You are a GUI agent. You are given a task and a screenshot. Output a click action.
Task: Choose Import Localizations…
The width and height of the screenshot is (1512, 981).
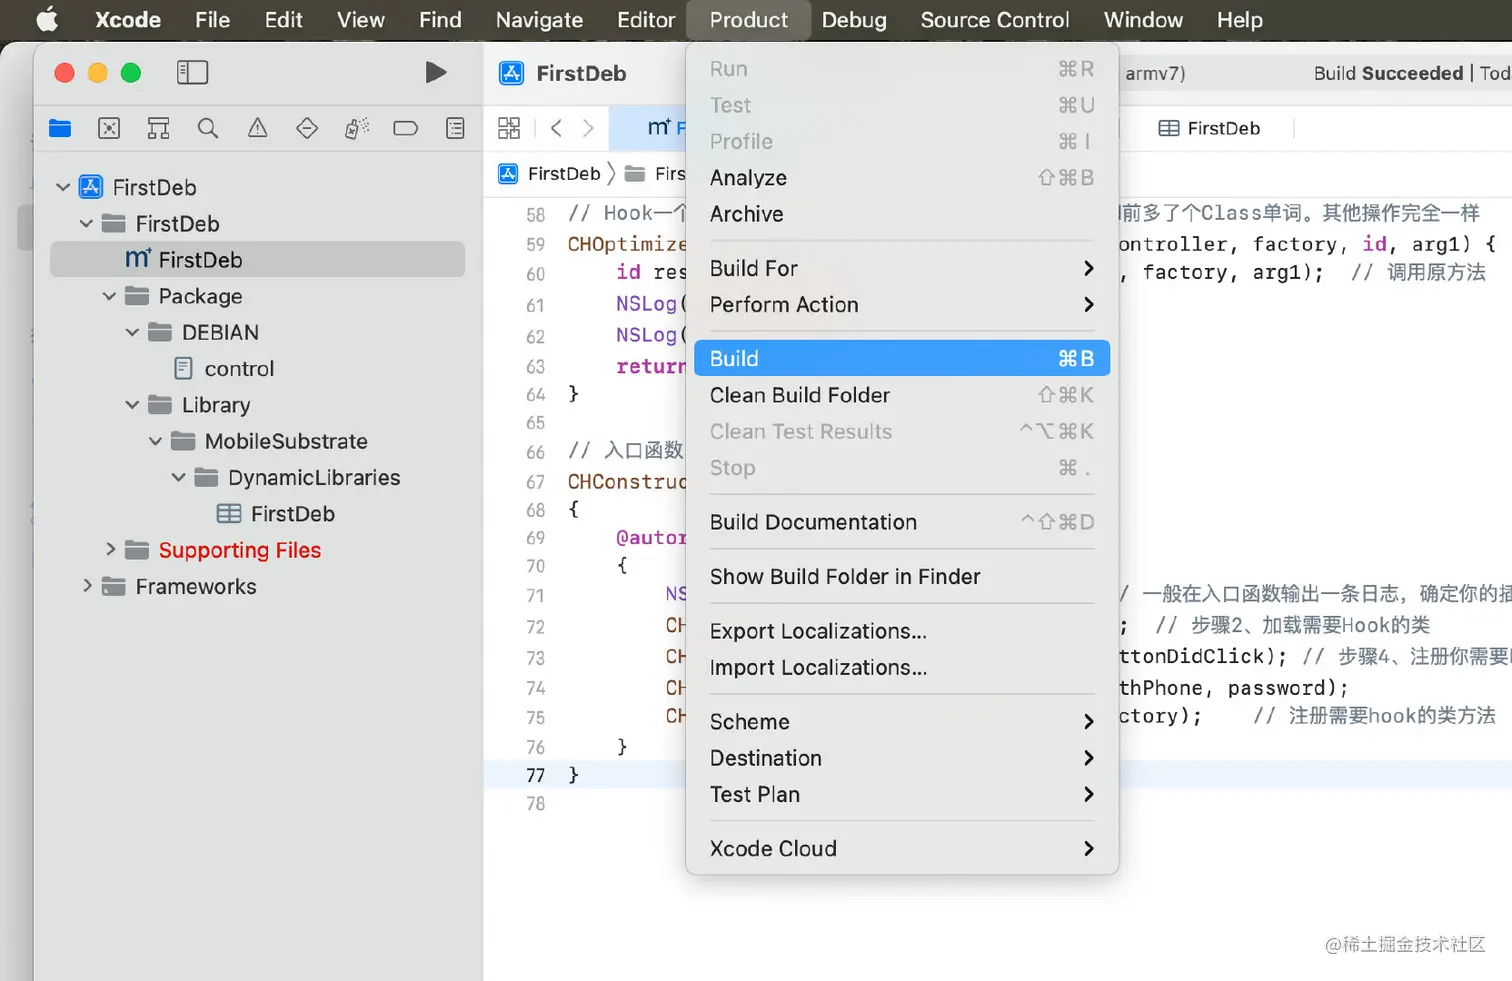902,667
